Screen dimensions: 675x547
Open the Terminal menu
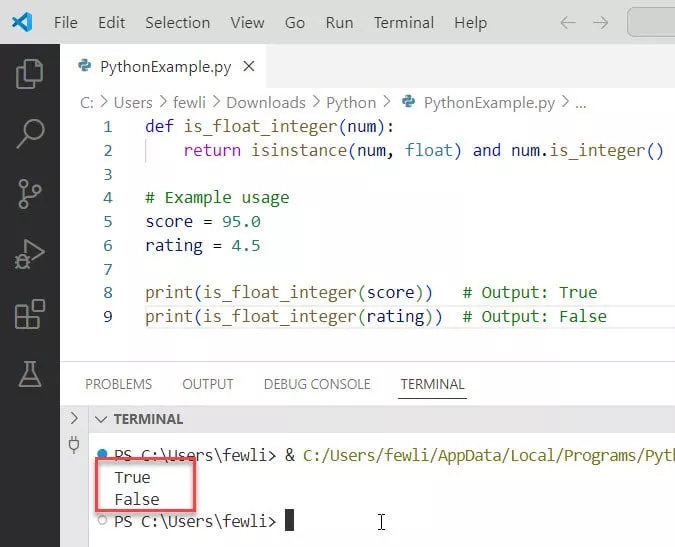tap(403, 22)
